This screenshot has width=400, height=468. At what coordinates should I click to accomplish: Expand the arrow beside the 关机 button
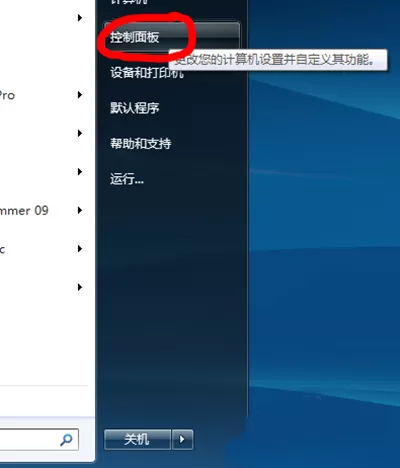pos(182,439)
